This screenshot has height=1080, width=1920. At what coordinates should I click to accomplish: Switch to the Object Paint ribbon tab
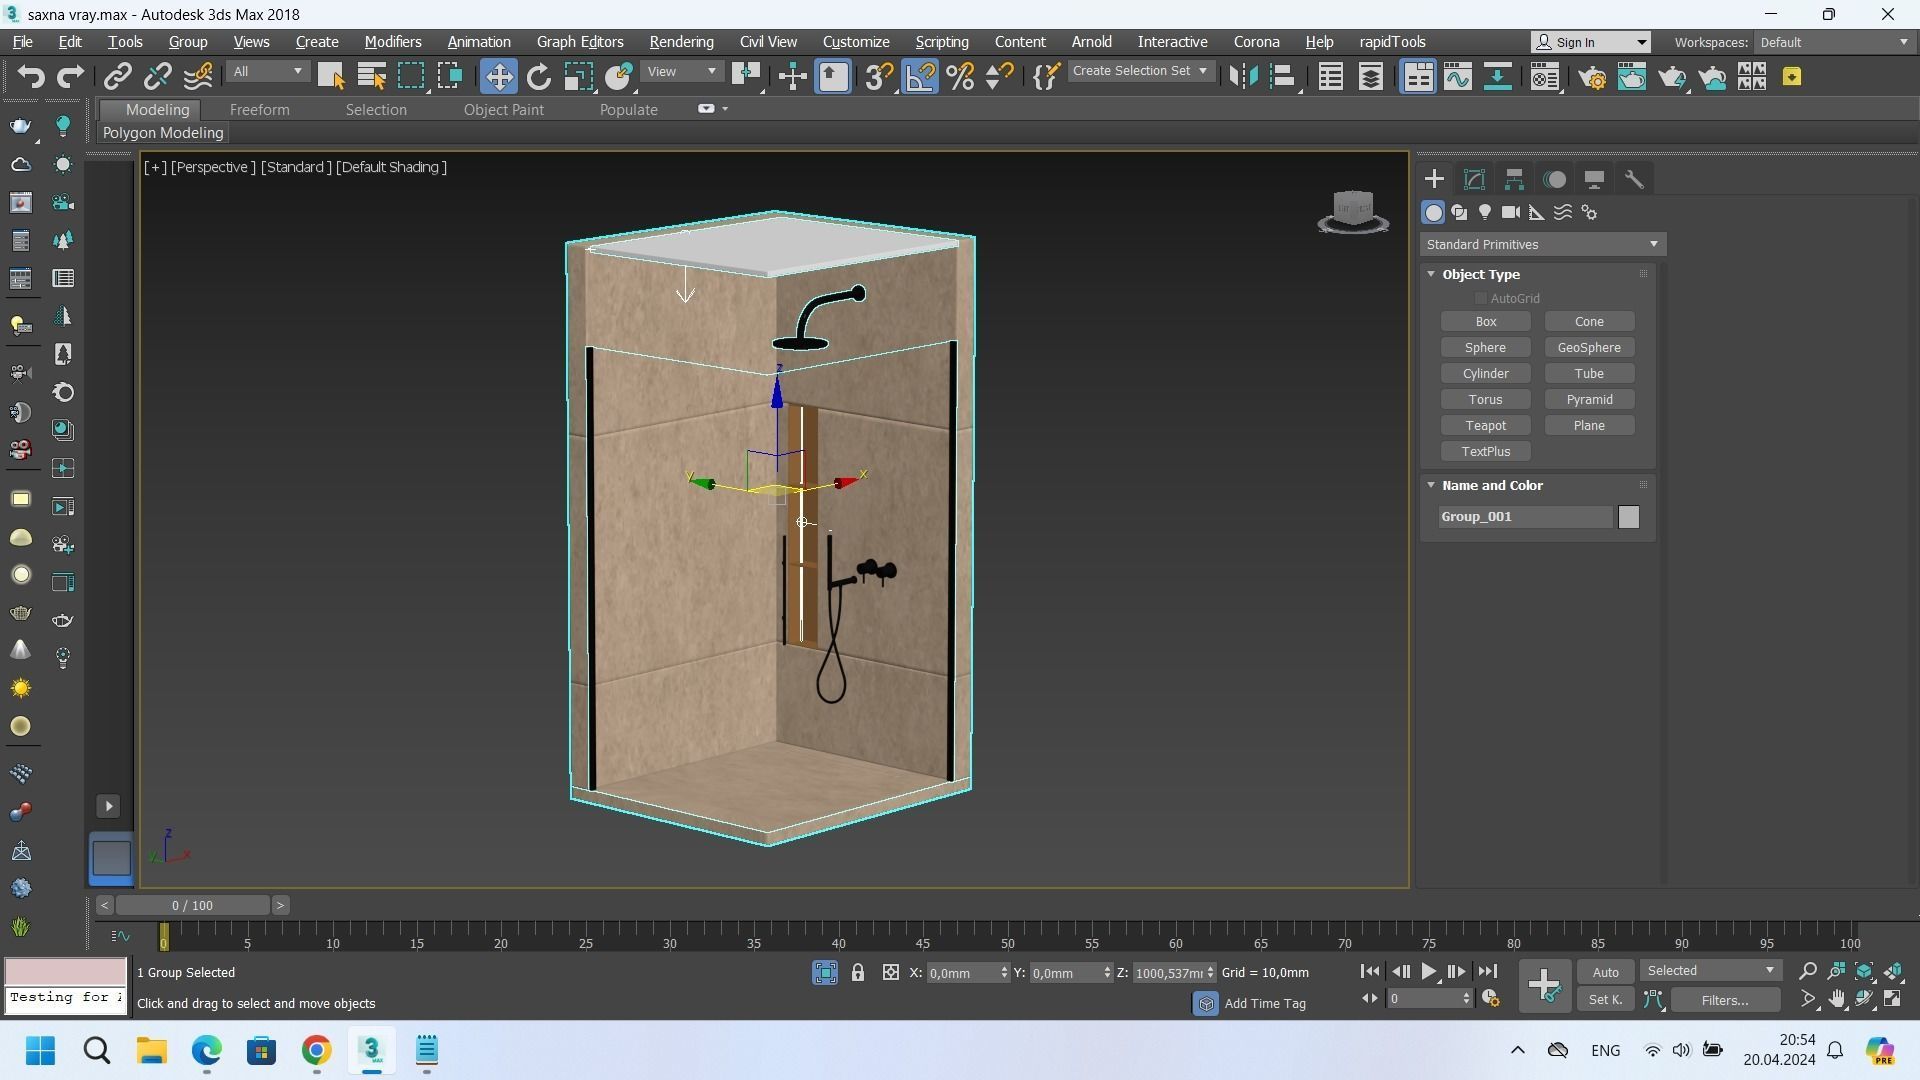(x=503, y=110)
